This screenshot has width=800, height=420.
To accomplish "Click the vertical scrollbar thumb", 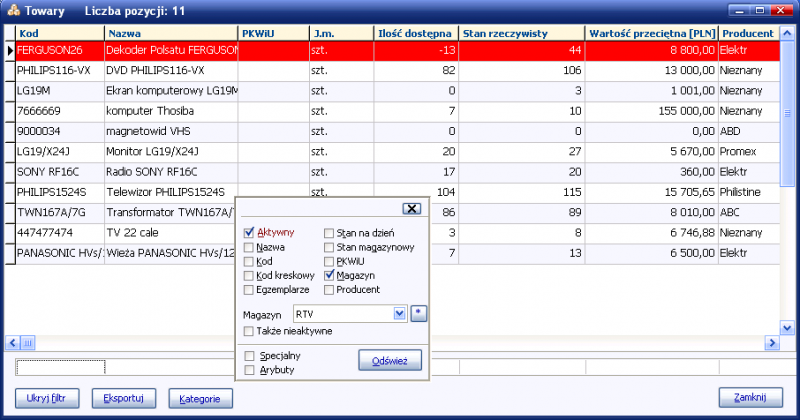I will (x=787, y=113).
